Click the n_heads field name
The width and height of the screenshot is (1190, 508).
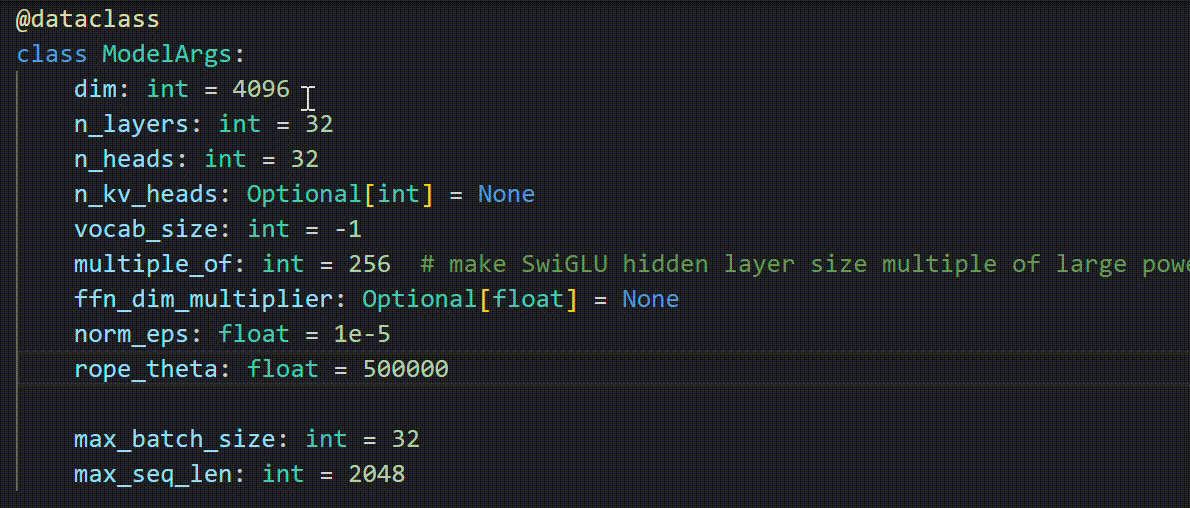click(x=124, y=159)
